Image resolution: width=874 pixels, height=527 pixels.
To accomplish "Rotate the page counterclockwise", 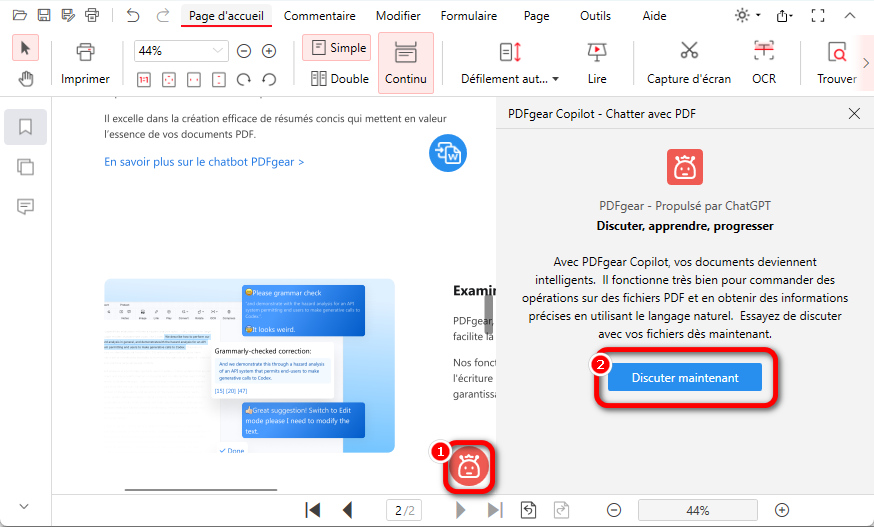I will [x=269, y=80].
